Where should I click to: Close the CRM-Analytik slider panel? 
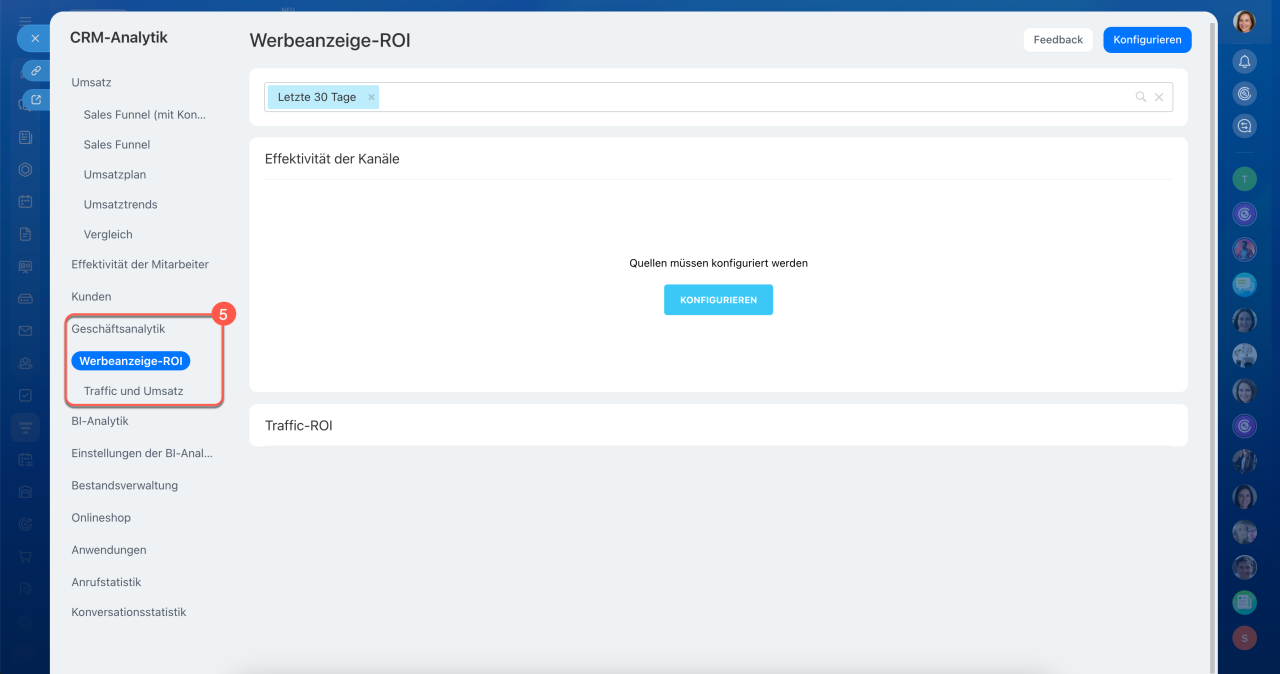[35, 38]
